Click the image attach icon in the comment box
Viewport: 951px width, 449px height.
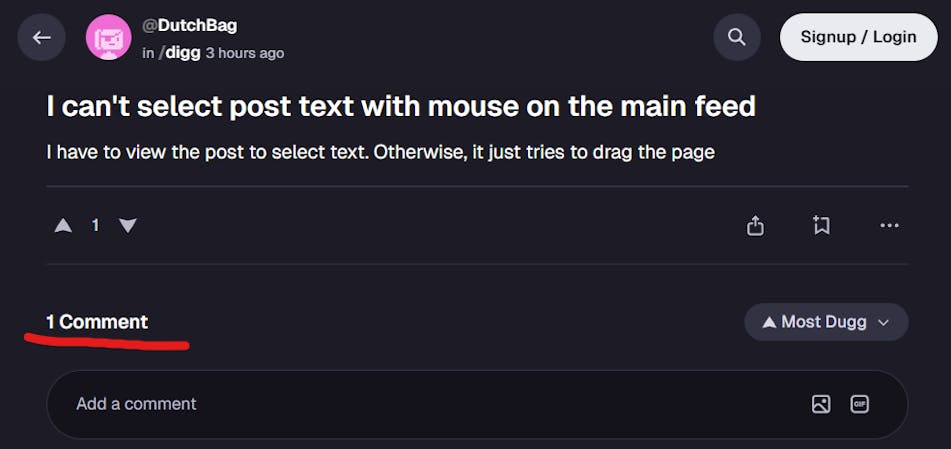pyautogui.click(x=821, y=404)
